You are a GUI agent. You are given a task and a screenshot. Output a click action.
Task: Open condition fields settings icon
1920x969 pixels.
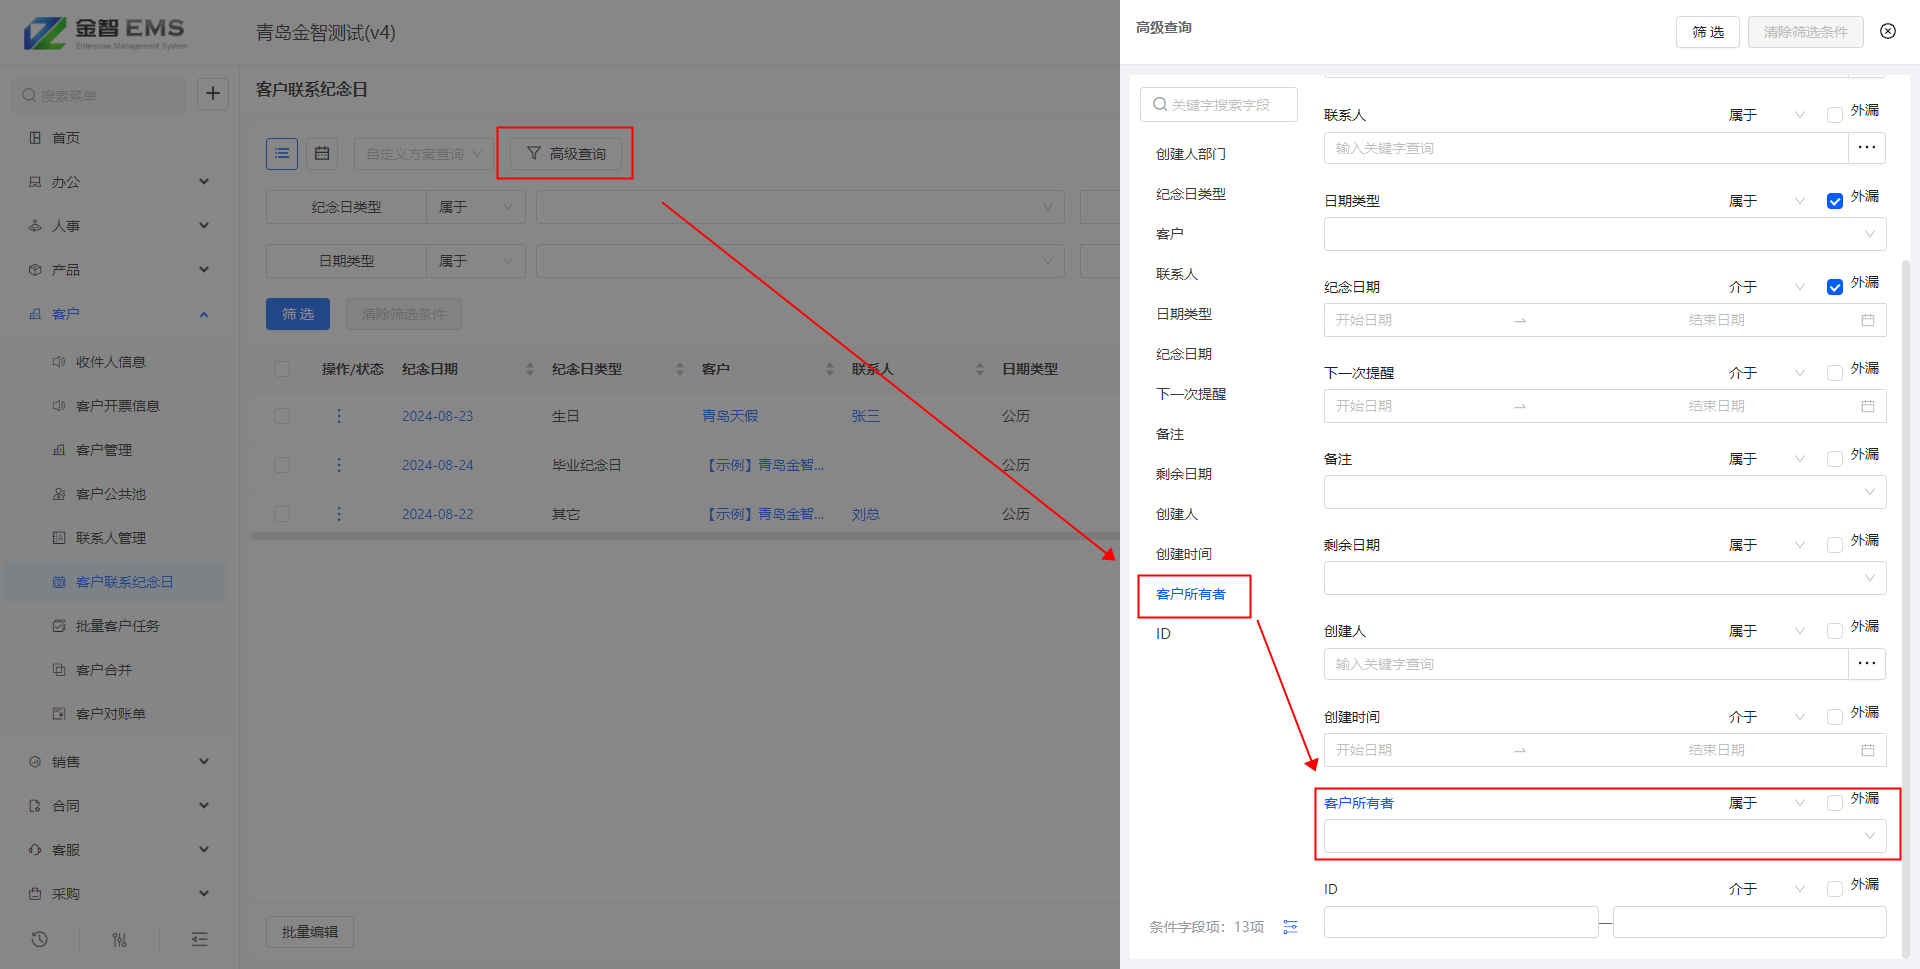tap(1290, 927)
